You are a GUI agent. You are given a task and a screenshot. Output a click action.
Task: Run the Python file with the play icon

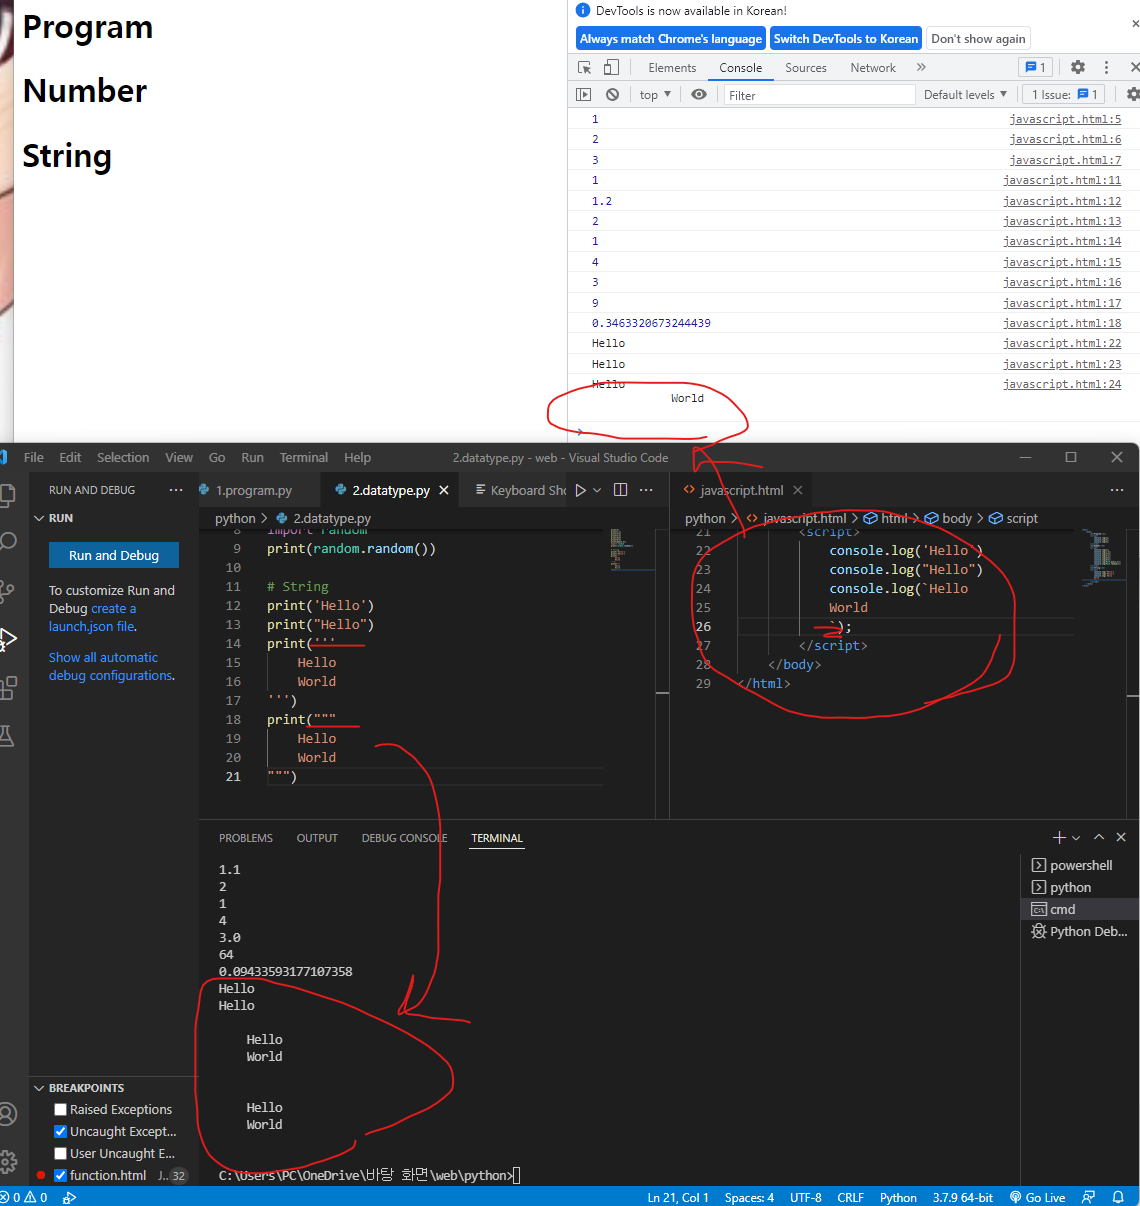coord(580,490)
